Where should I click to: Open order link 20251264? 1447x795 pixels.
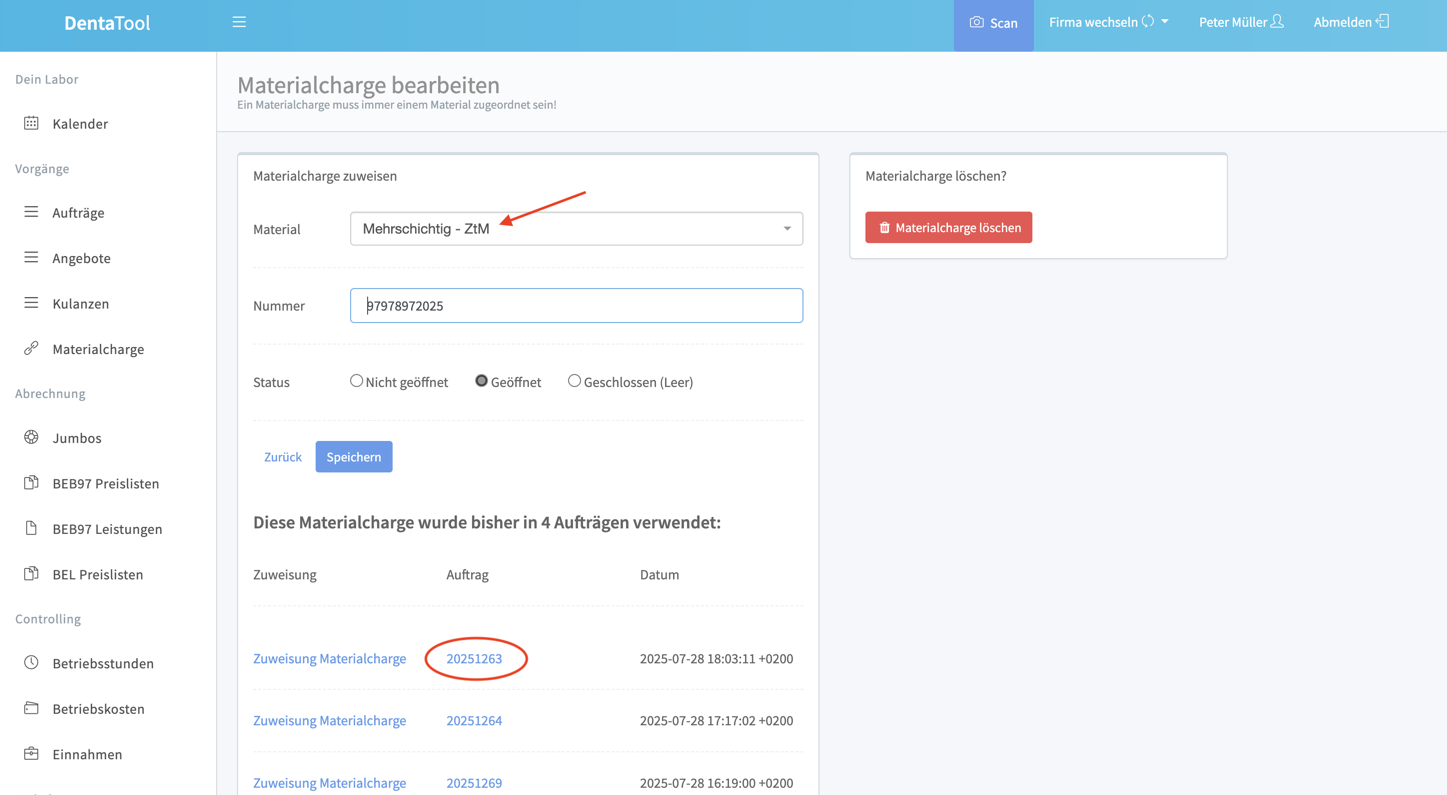click(x=474, y=720)
